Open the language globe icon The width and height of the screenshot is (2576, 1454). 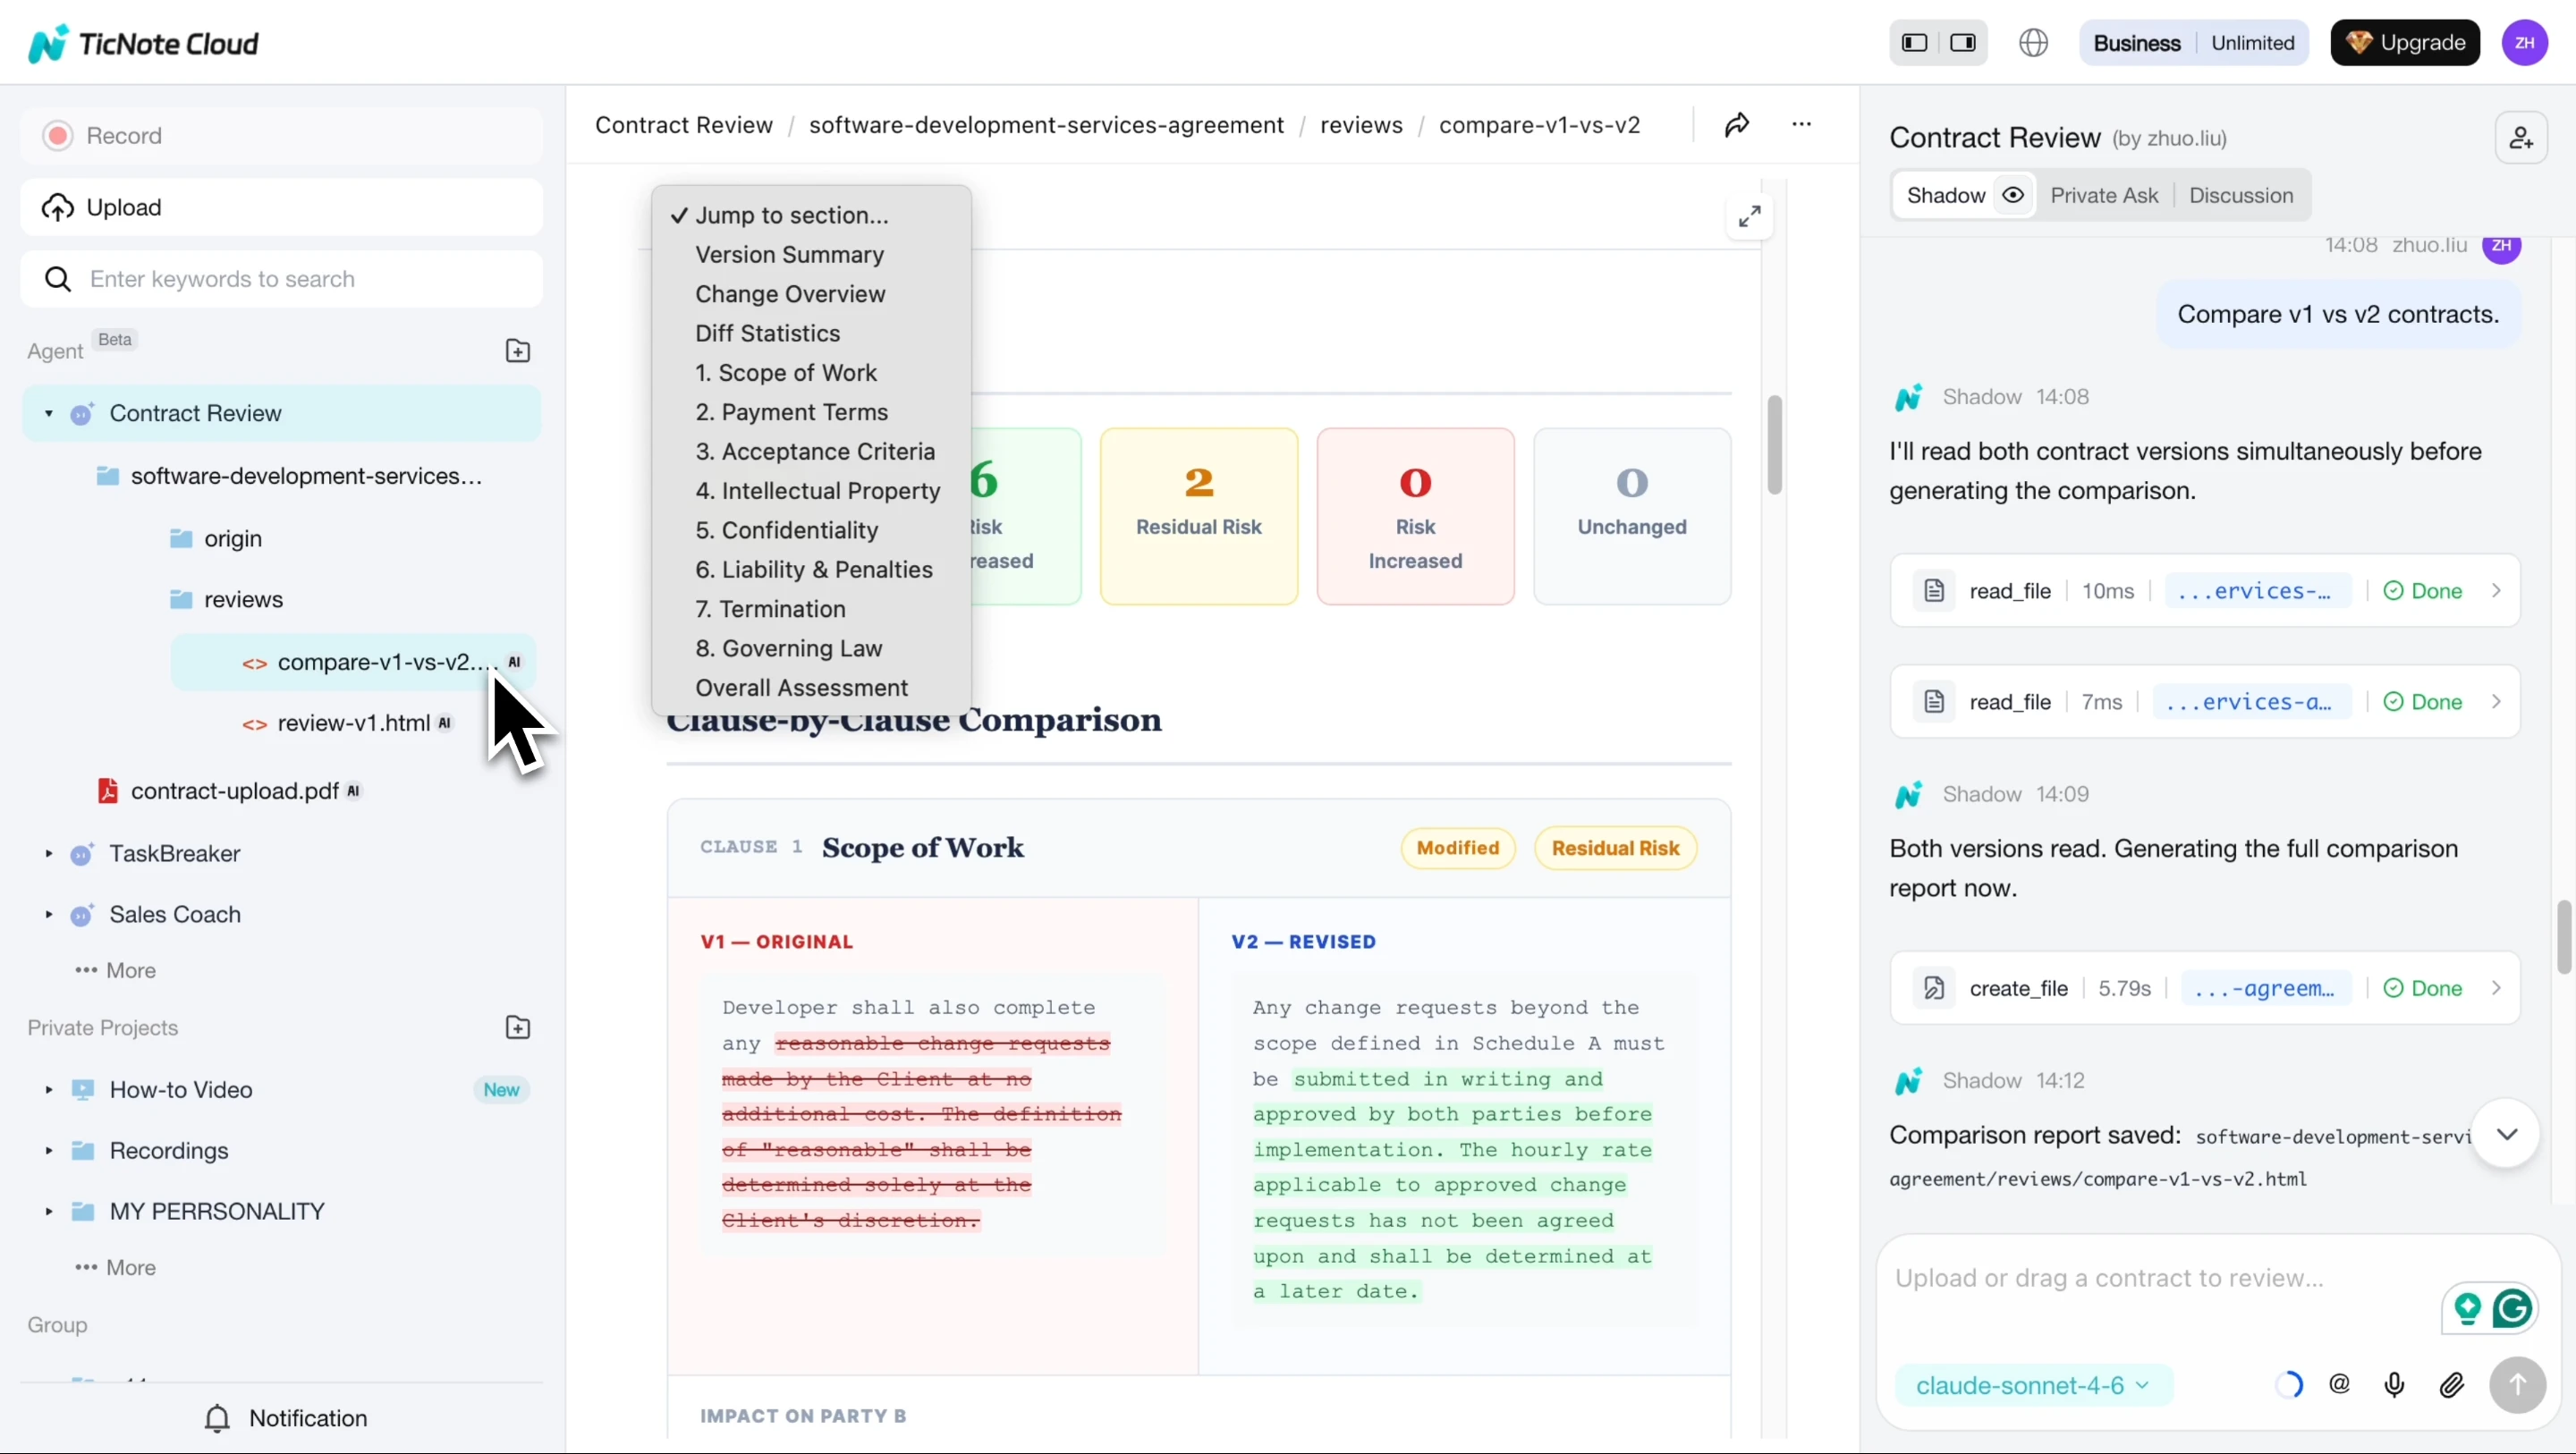click(x=2033, y=43)
